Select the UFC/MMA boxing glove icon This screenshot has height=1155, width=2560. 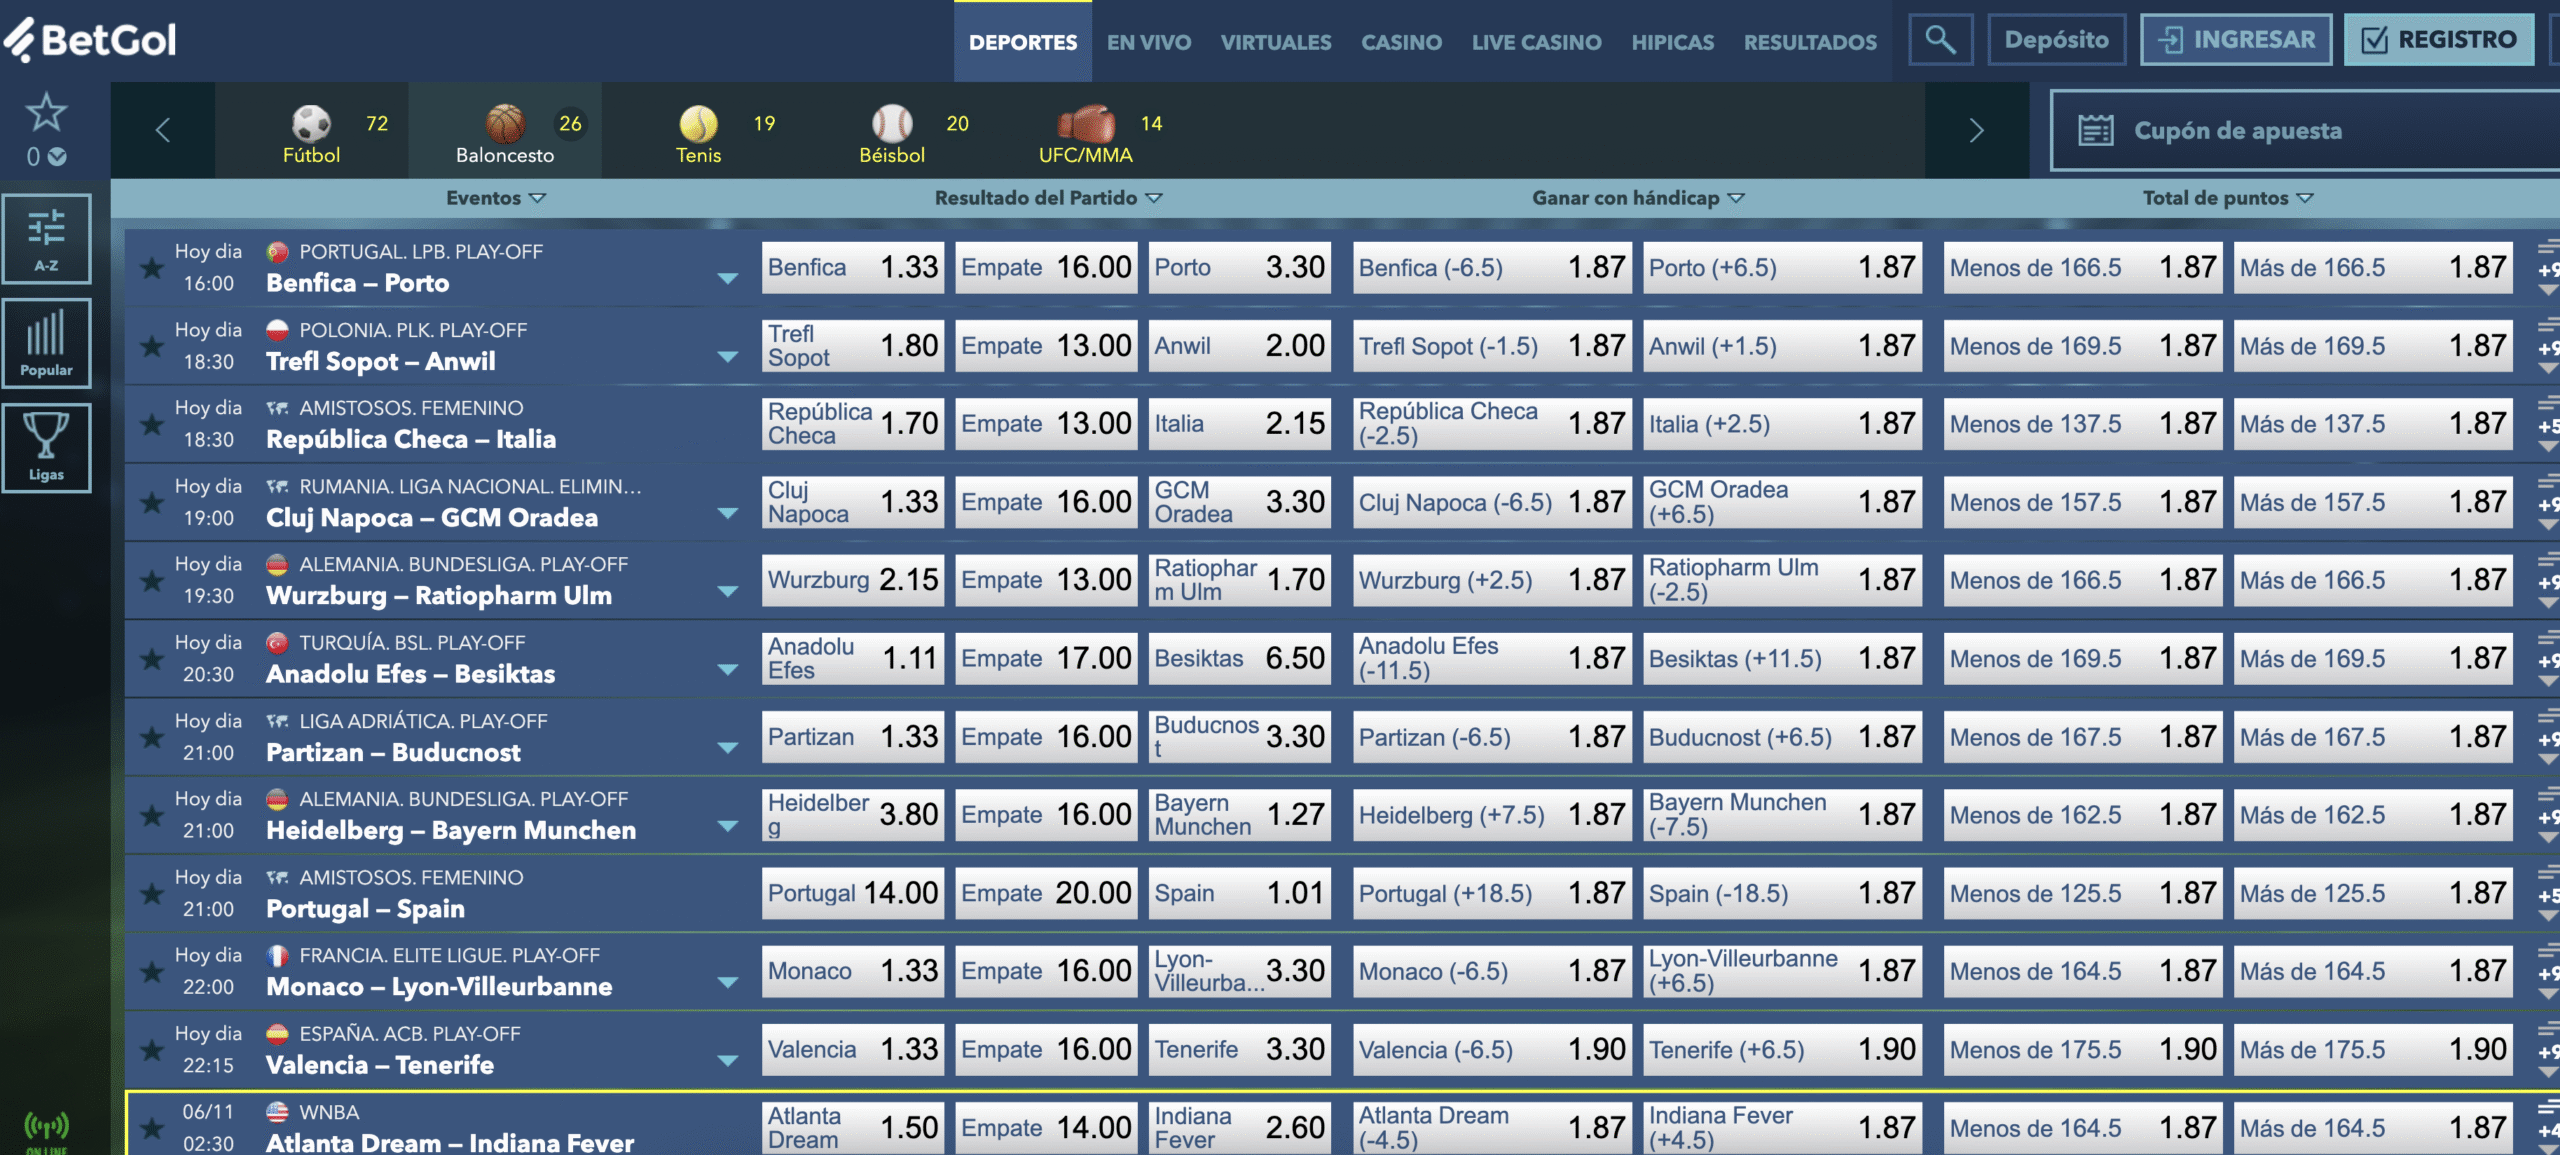point(1086,124)
